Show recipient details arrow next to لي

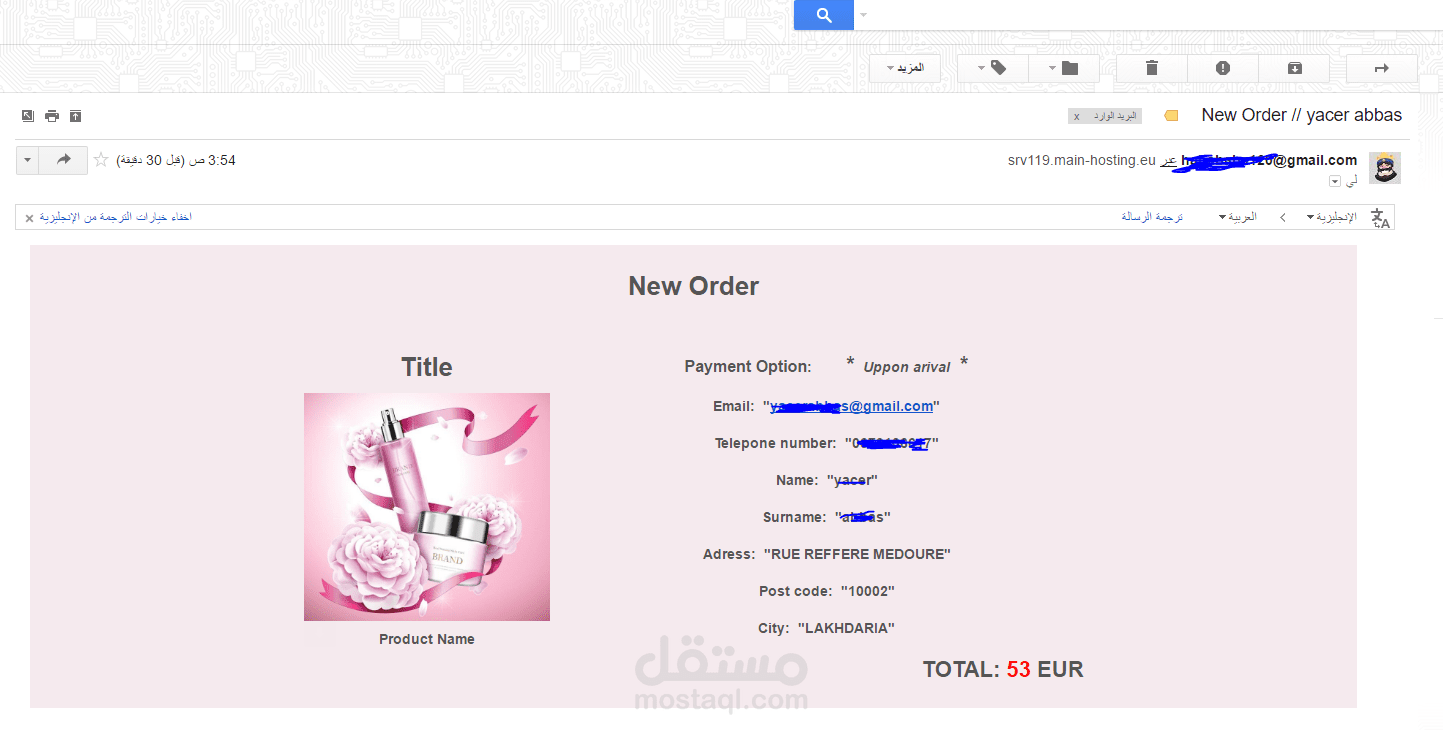click(1334, 181)
